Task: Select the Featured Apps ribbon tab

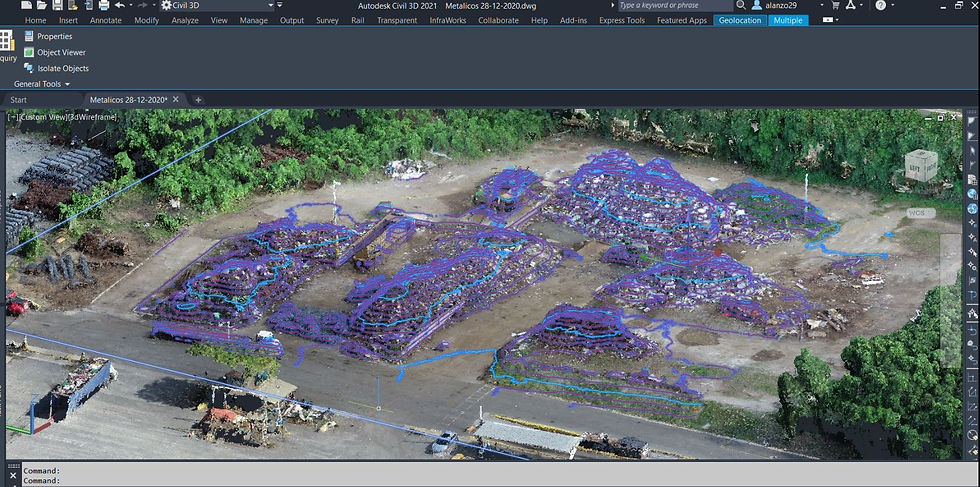Action: point(682,20)
